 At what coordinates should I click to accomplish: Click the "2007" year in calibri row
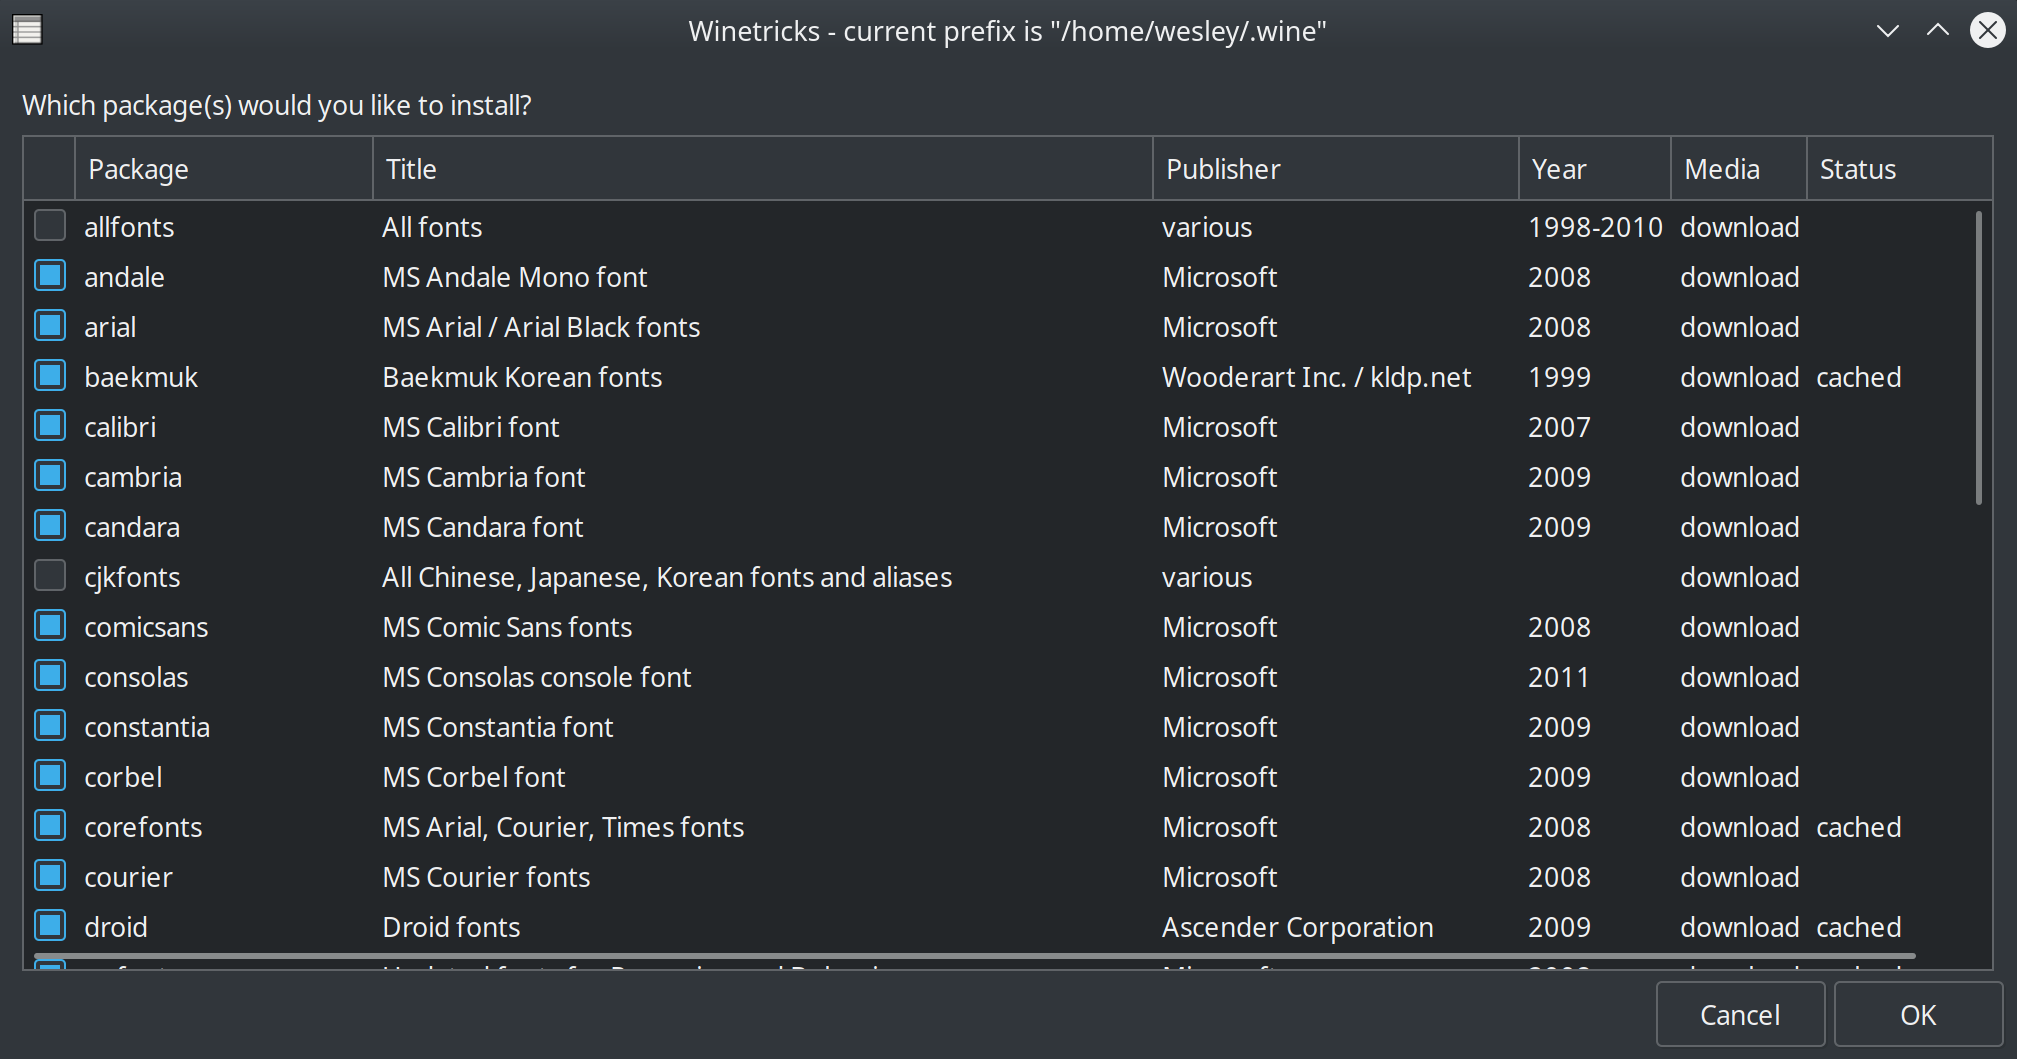click(1559, 427)
